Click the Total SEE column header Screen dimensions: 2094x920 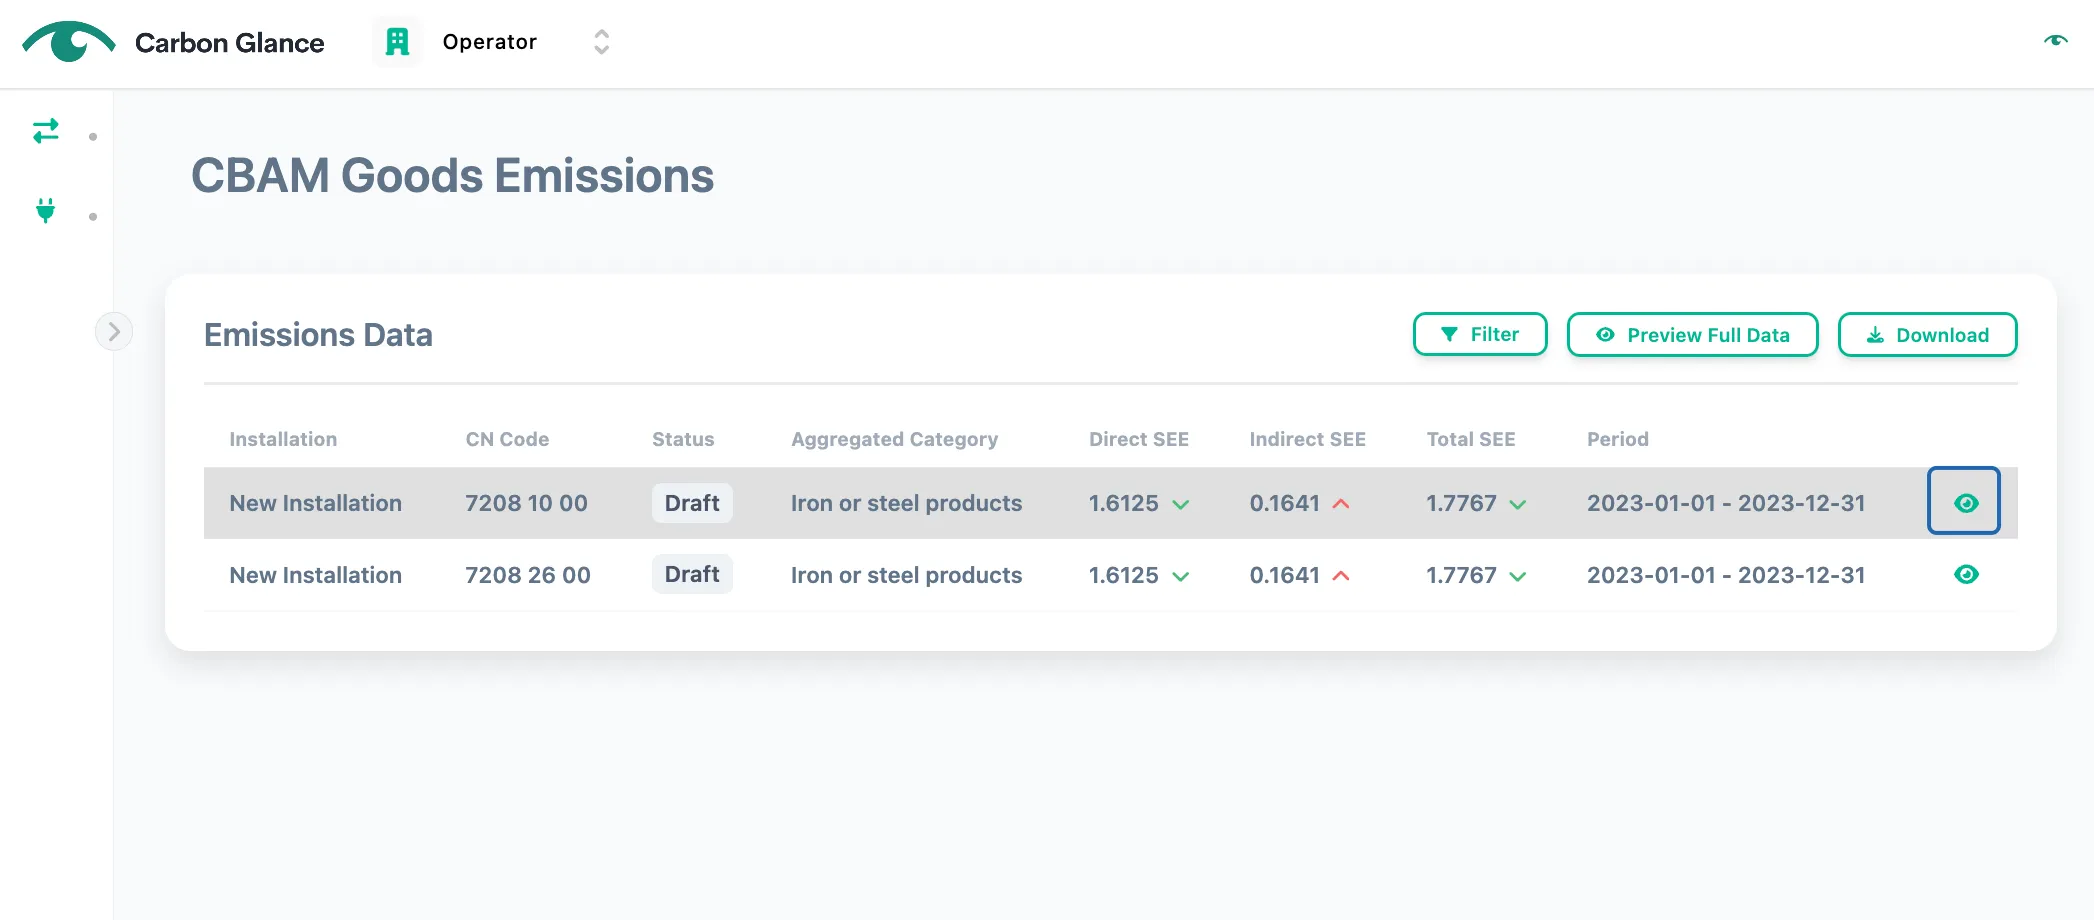(1471, 439)
